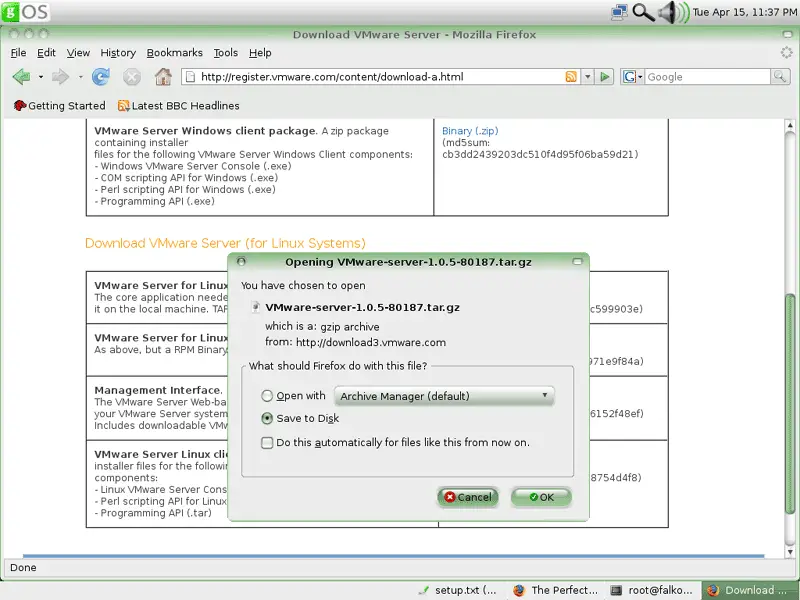Open the Help menu
This screenshot has height=600, width=800.
tap(260, 53)
